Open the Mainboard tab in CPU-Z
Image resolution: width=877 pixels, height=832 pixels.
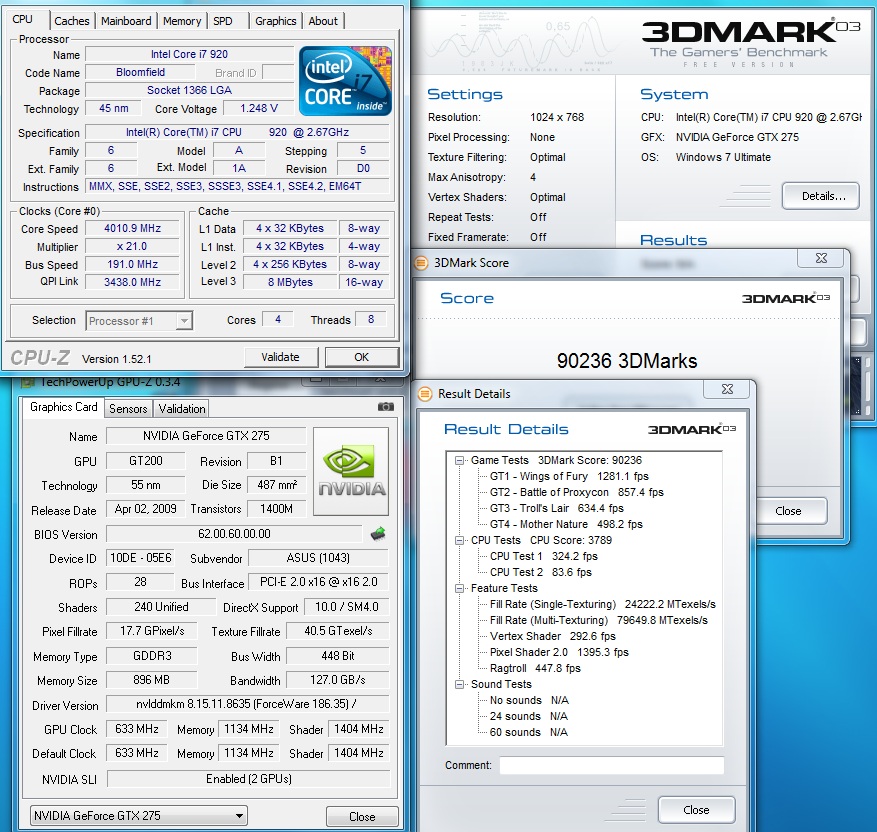click(126, 21)
